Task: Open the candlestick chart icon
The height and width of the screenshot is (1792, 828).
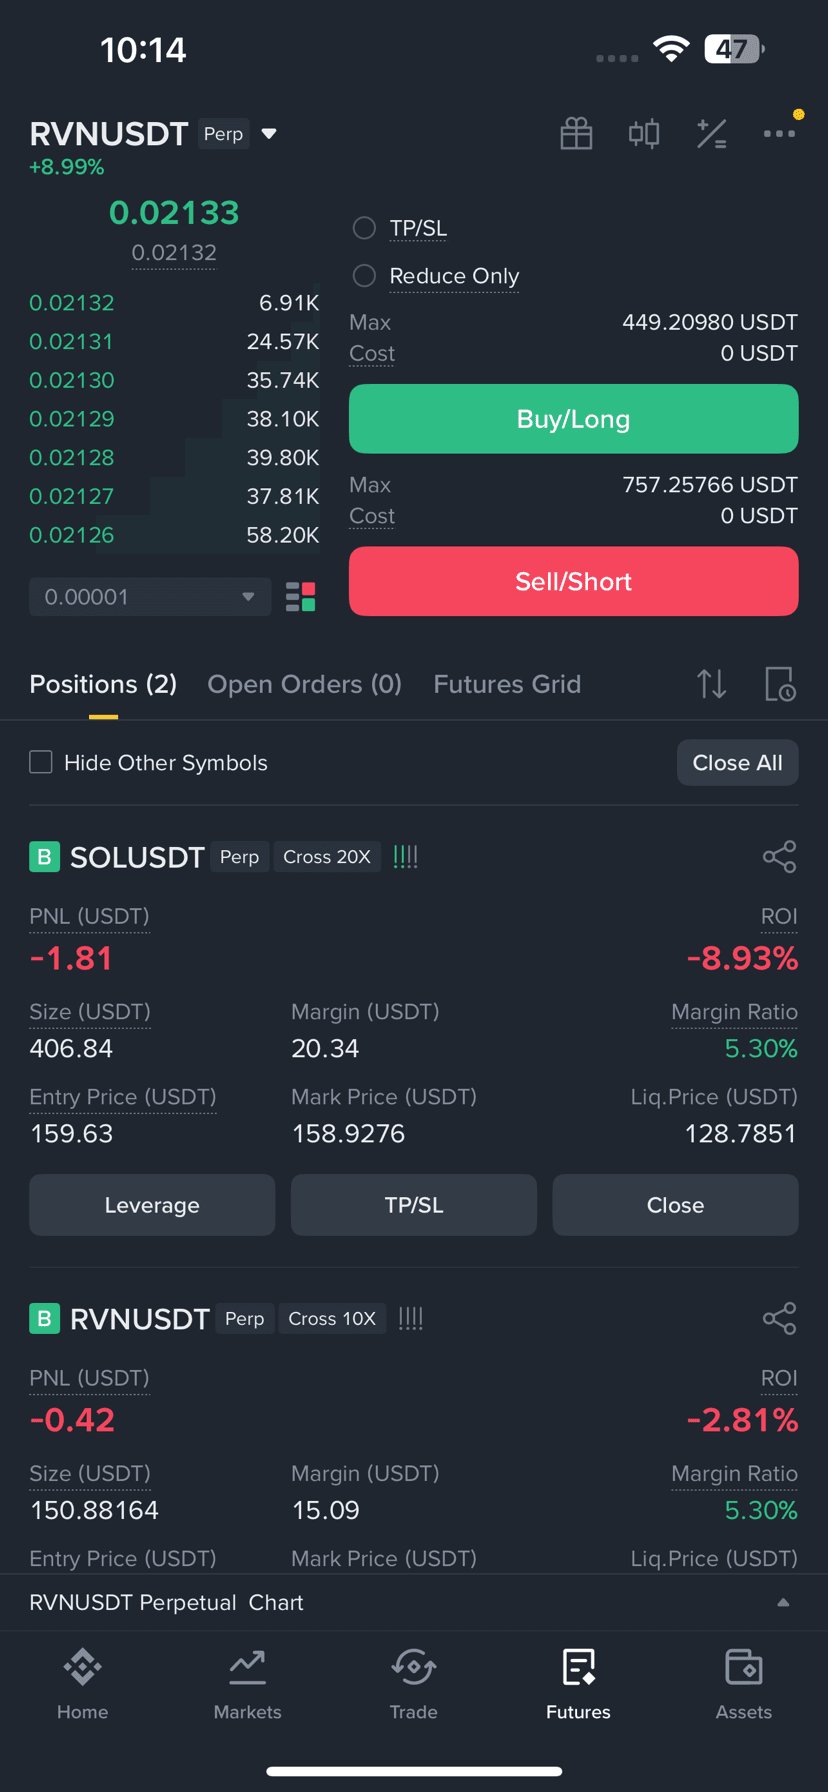Action: (644, 134)
